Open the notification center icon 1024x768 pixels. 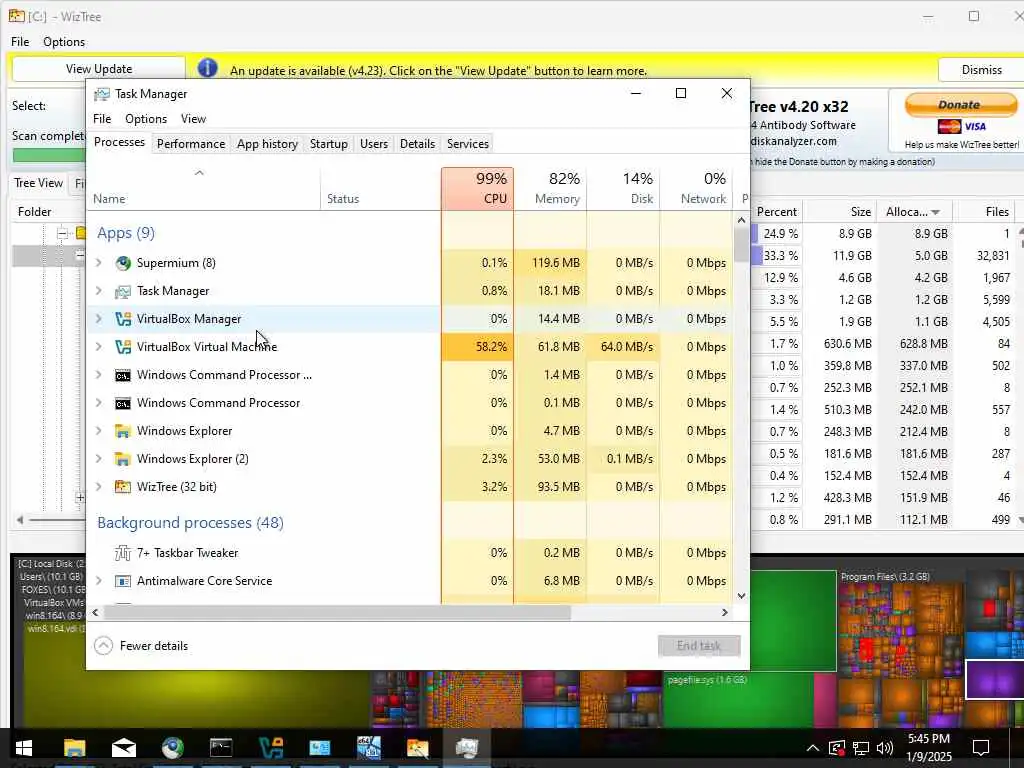[981, 748]
